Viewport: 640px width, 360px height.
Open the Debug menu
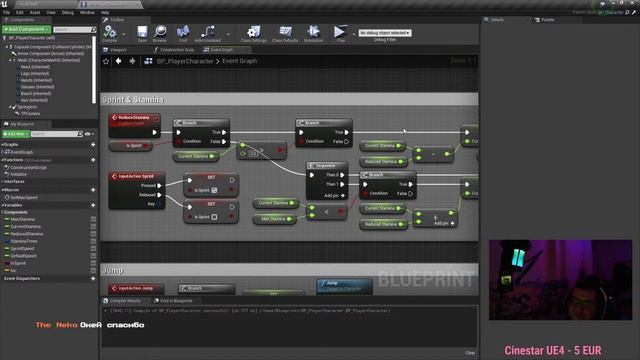pos(67,13)
